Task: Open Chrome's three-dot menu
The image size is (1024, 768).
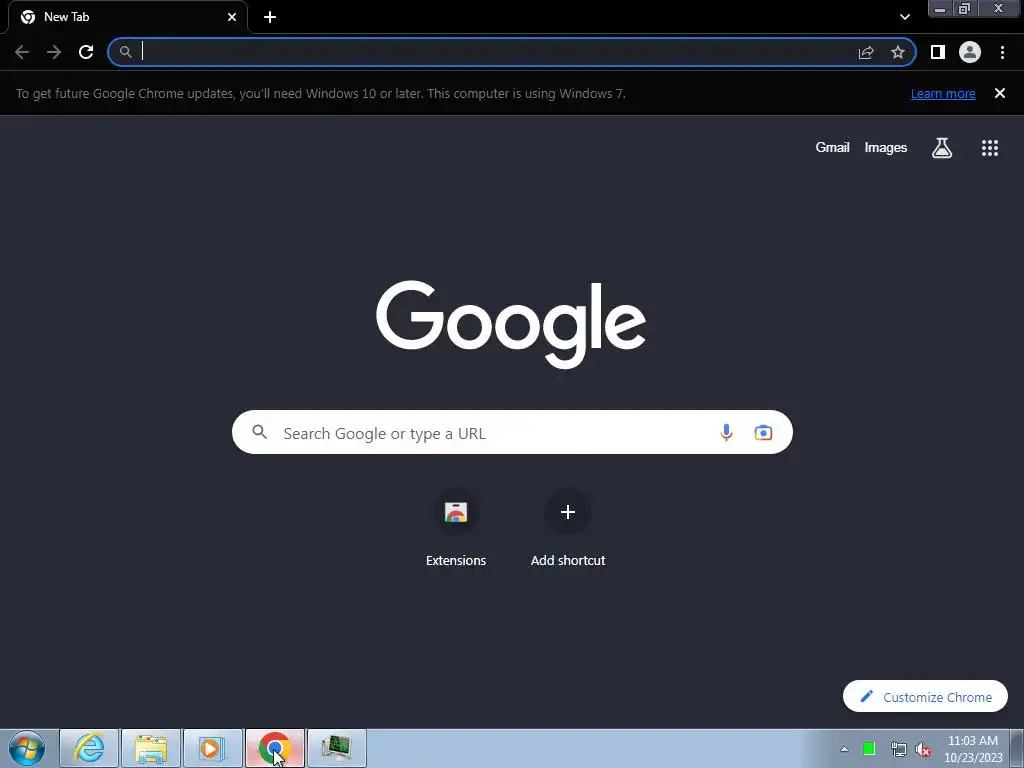Action: pos(1002,52)
